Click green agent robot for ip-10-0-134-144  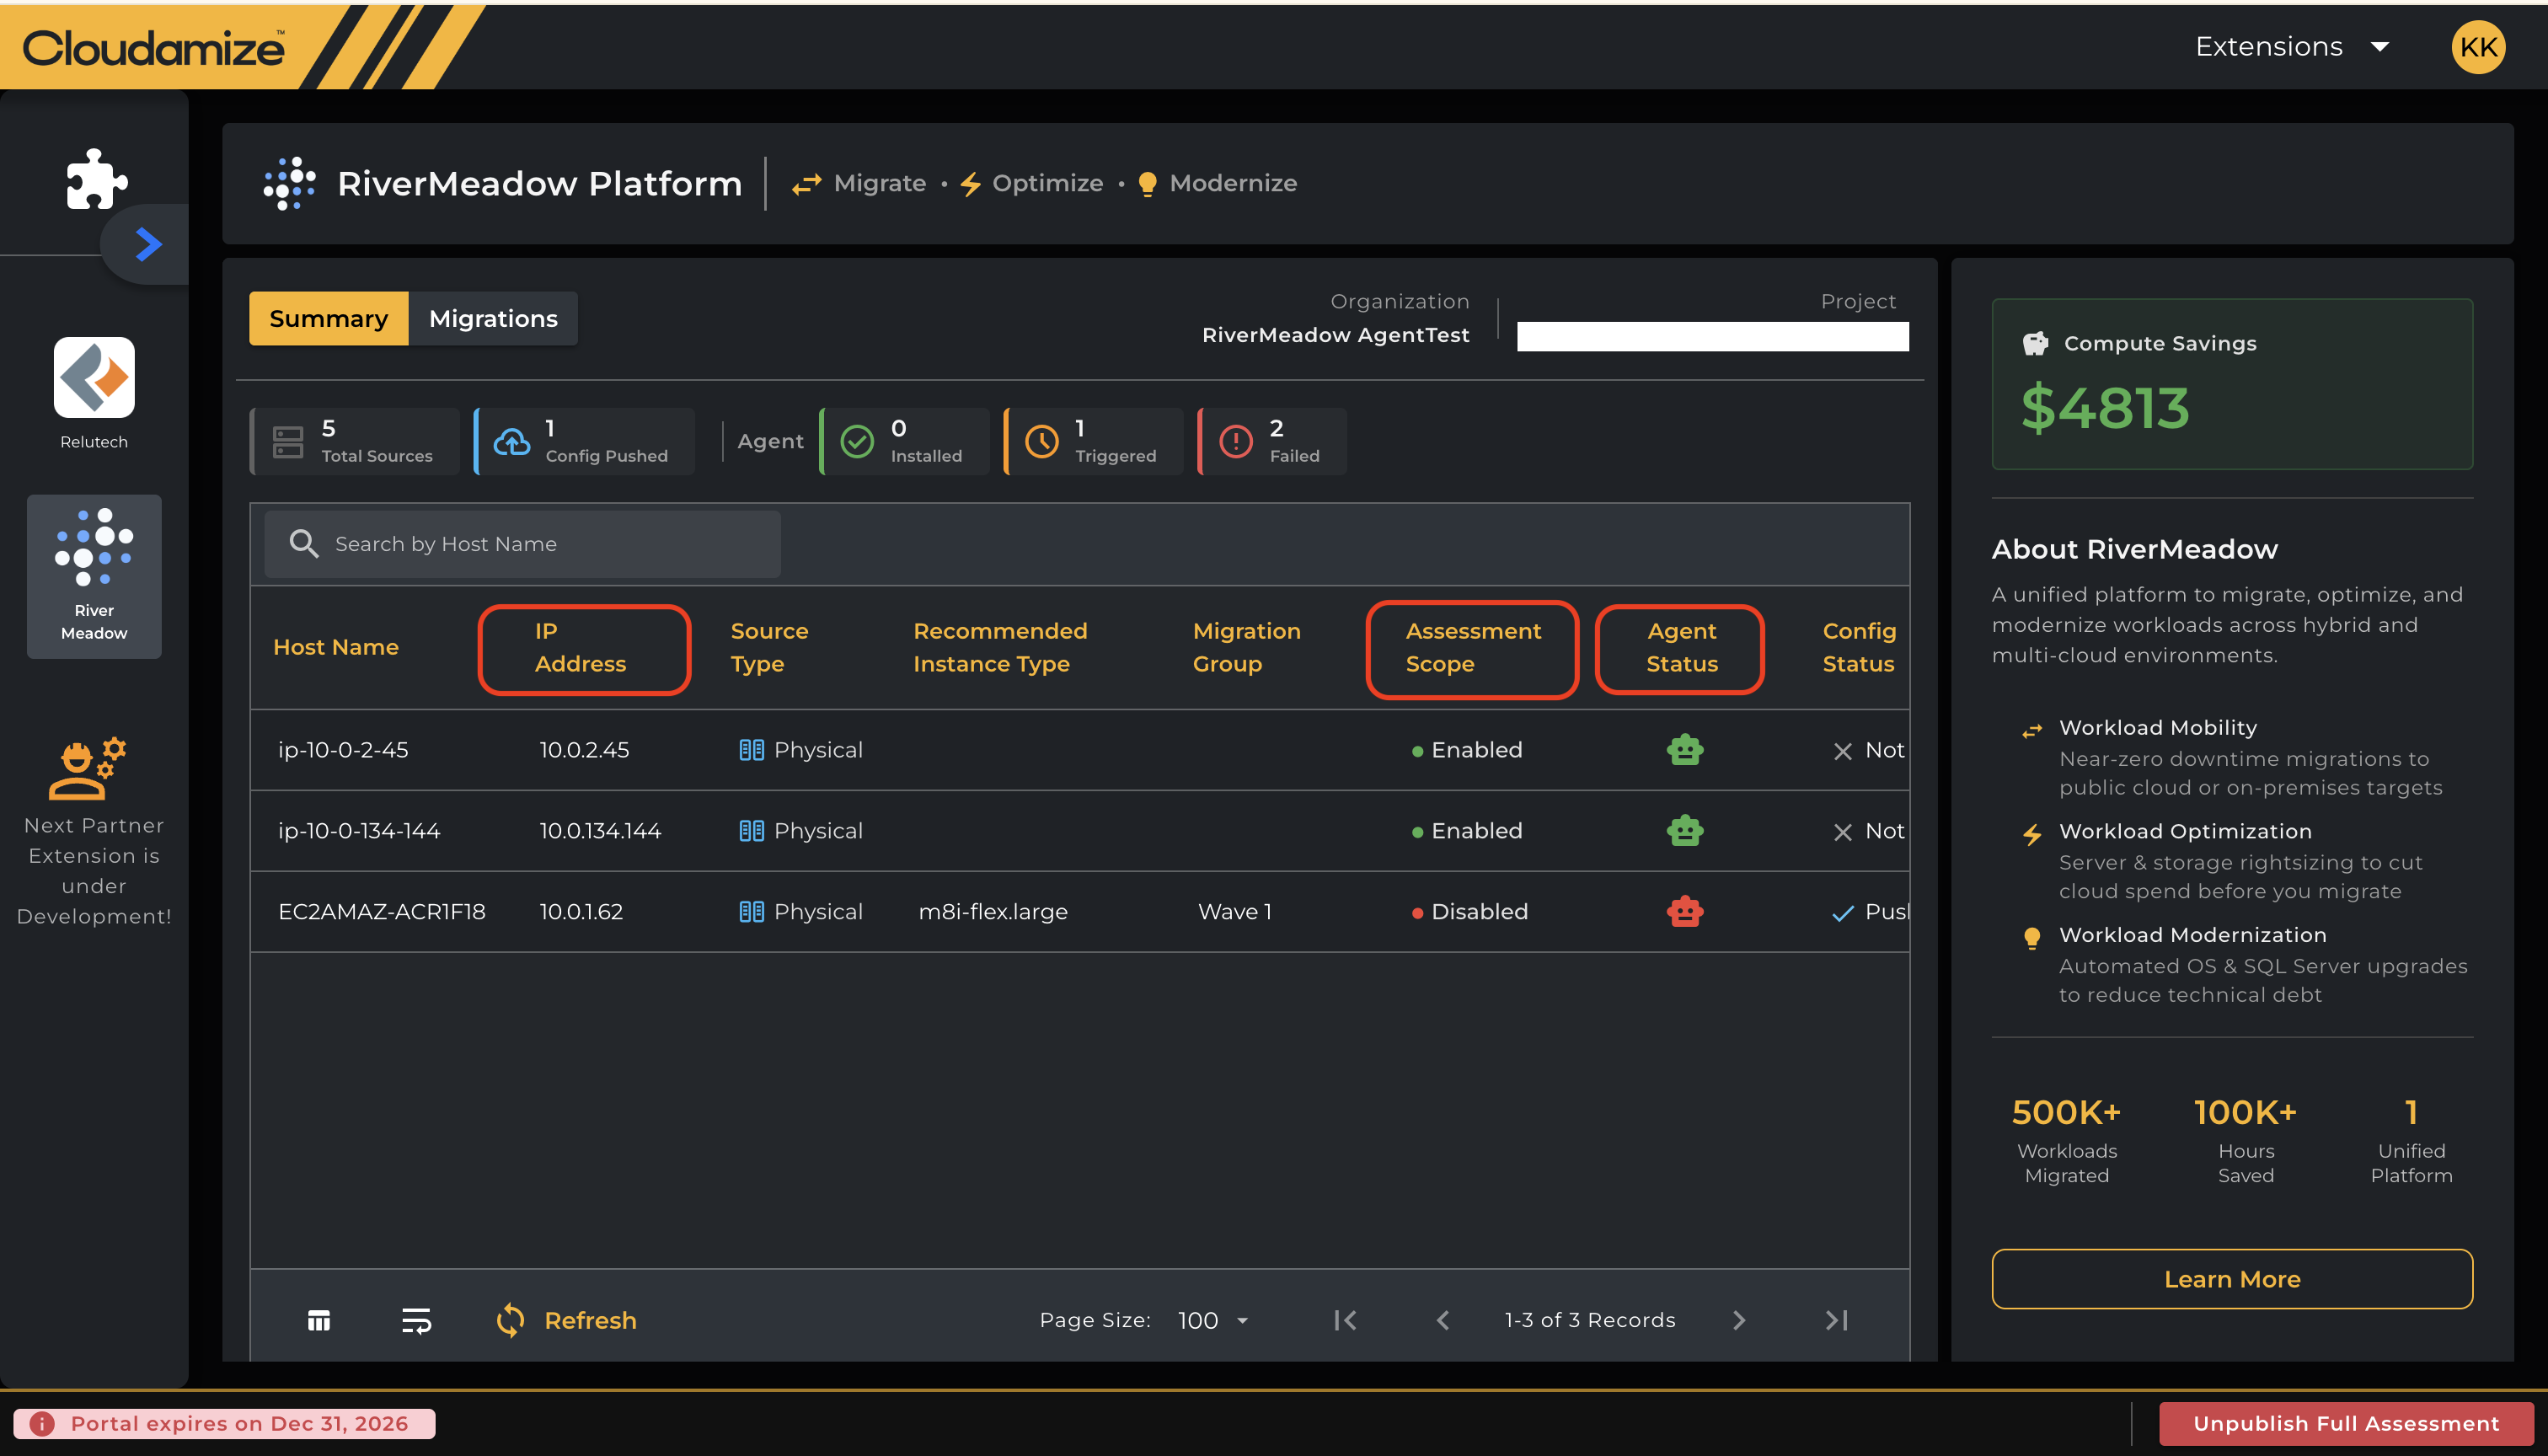point(1685,831)
